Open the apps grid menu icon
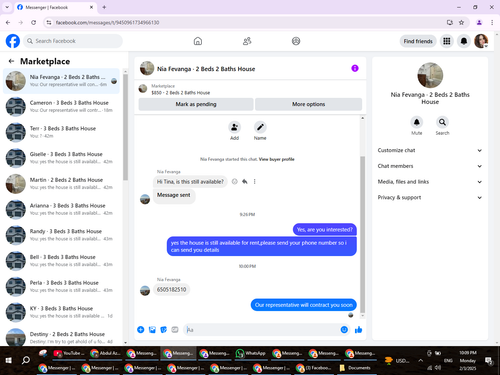The width and height of the screenshot is (500, 375). click(447, 41)
